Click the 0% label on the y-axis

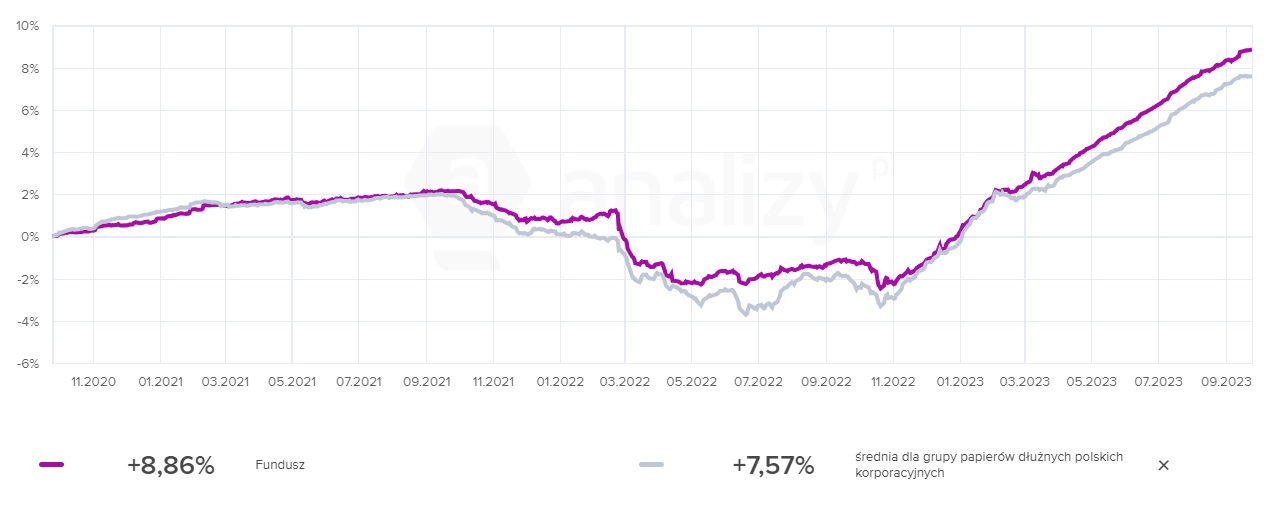(x=30, y=237)
